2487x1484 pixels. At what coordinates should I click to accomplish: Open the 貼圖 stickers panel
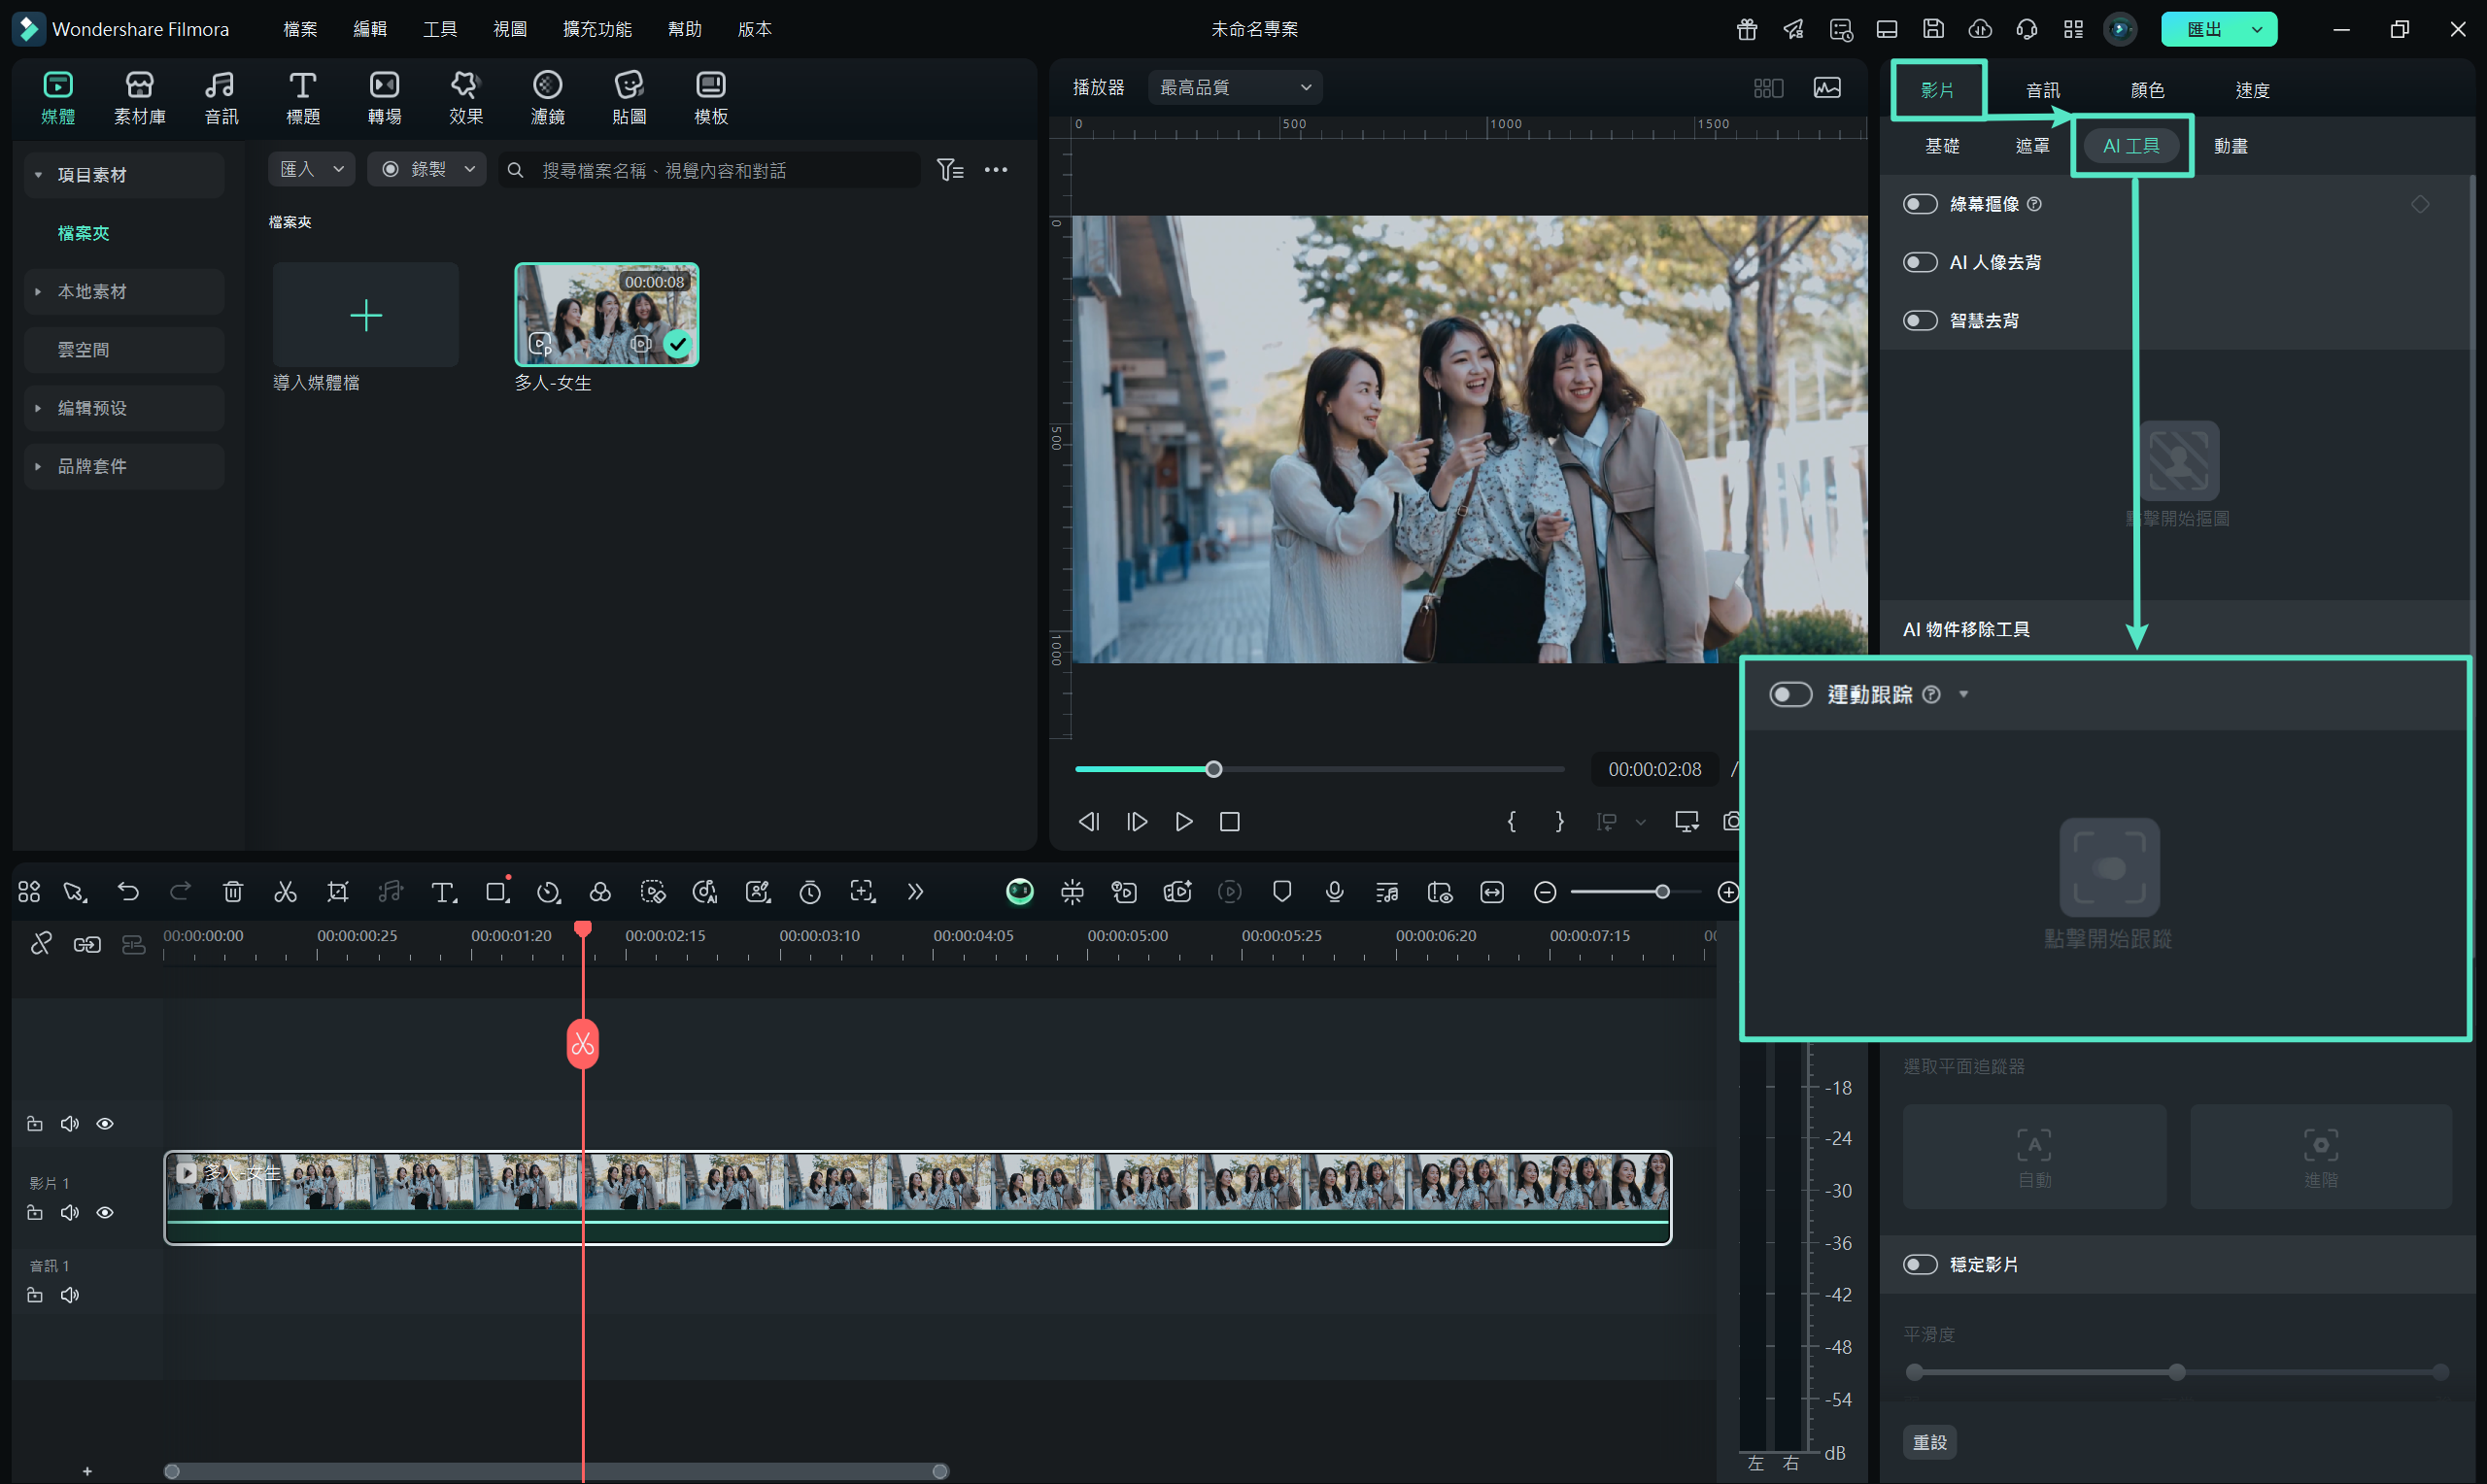click(629, 98)
